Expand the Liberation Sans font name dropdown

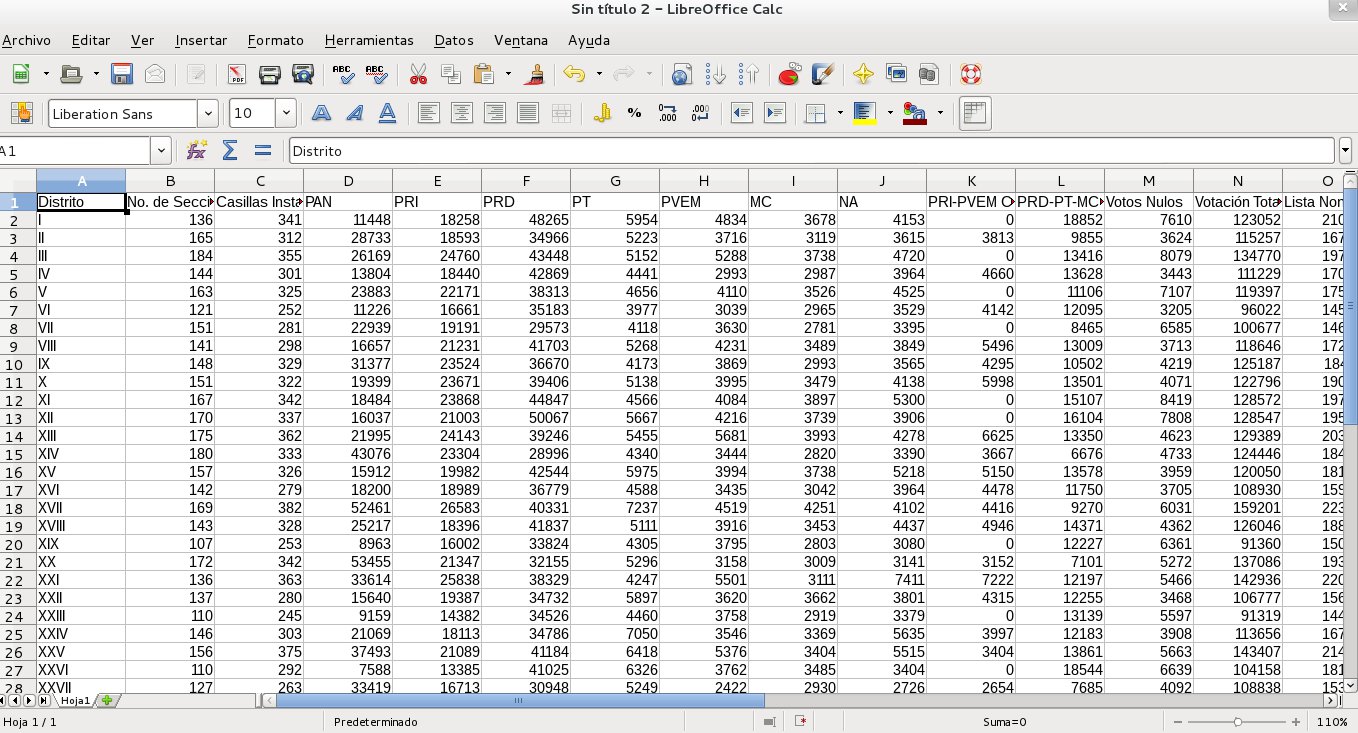coord(207,113)
